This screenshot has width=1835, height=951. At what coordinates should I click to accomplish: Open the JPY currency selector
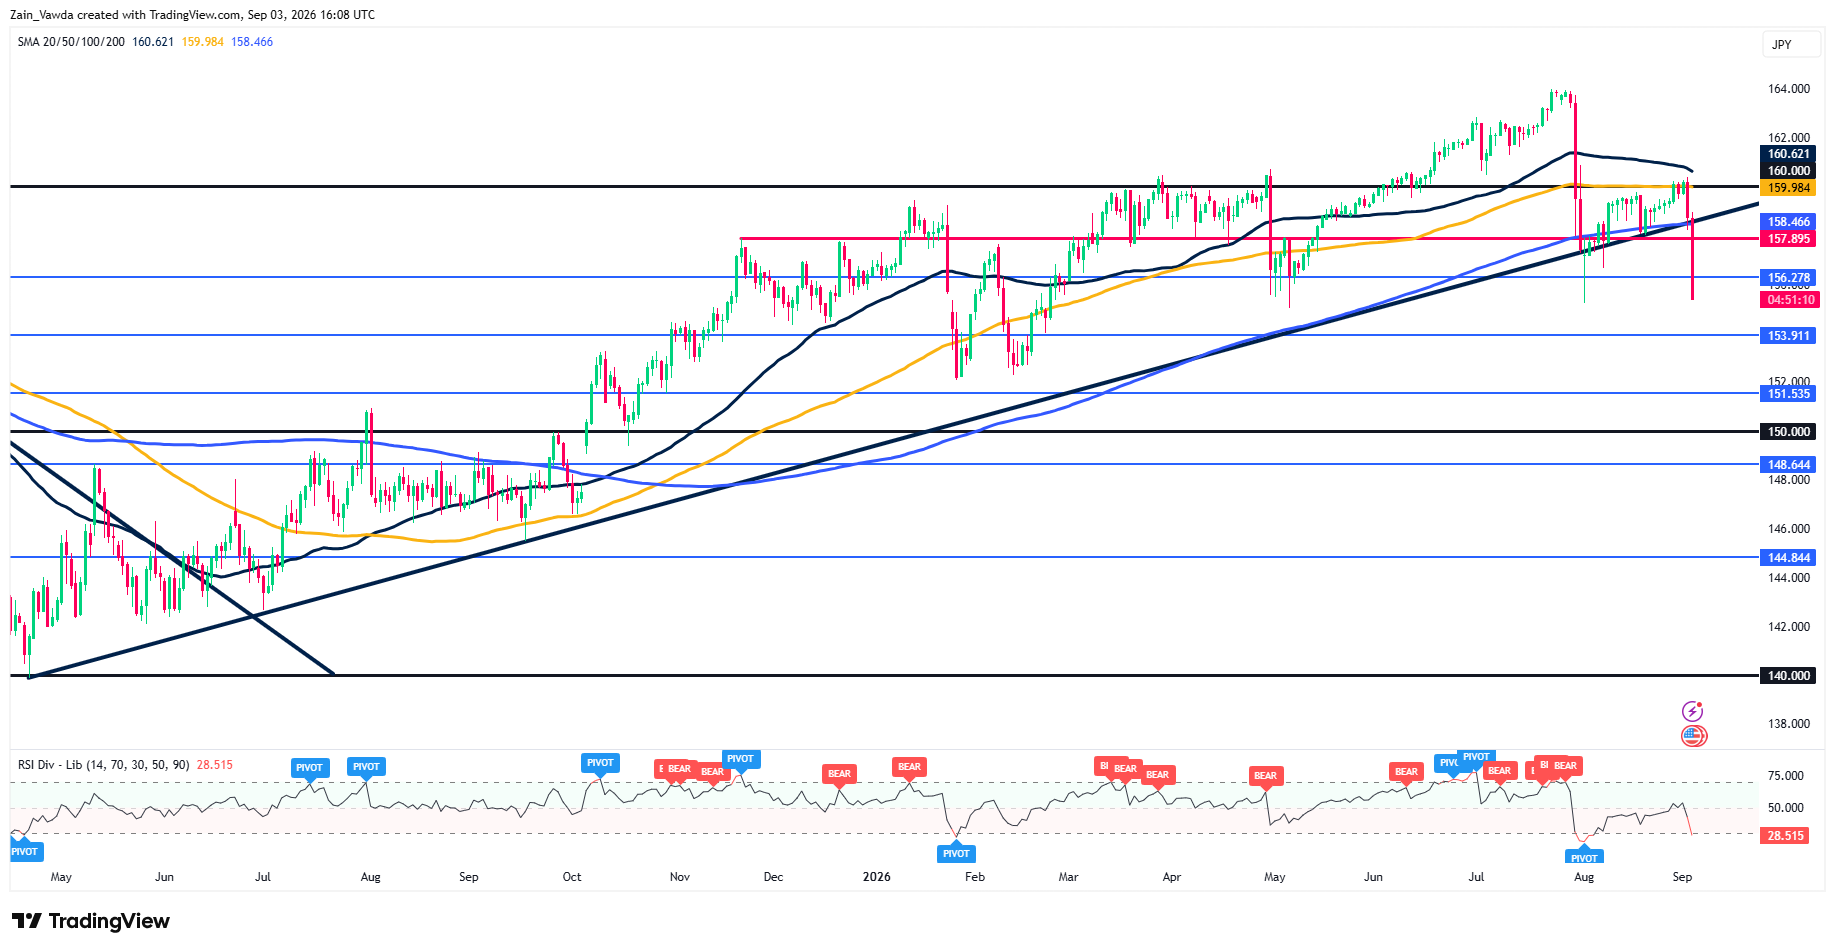pyautogui.click(x=1789, y=44)
